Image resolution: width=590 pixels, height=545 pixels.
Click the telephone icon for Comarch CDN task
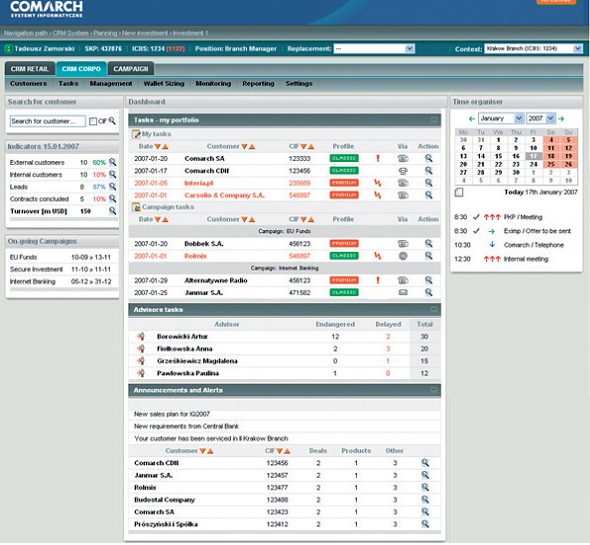pos(403,171)
